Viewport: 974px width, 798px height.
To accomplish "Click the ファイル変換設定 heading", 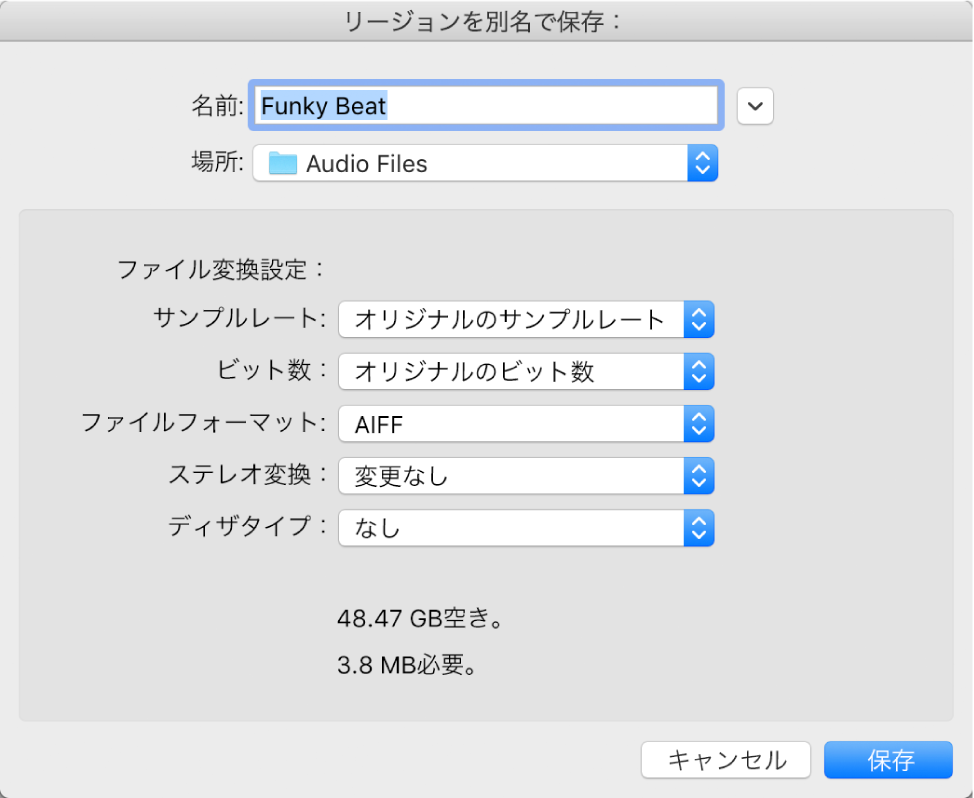I will [221, 270].
